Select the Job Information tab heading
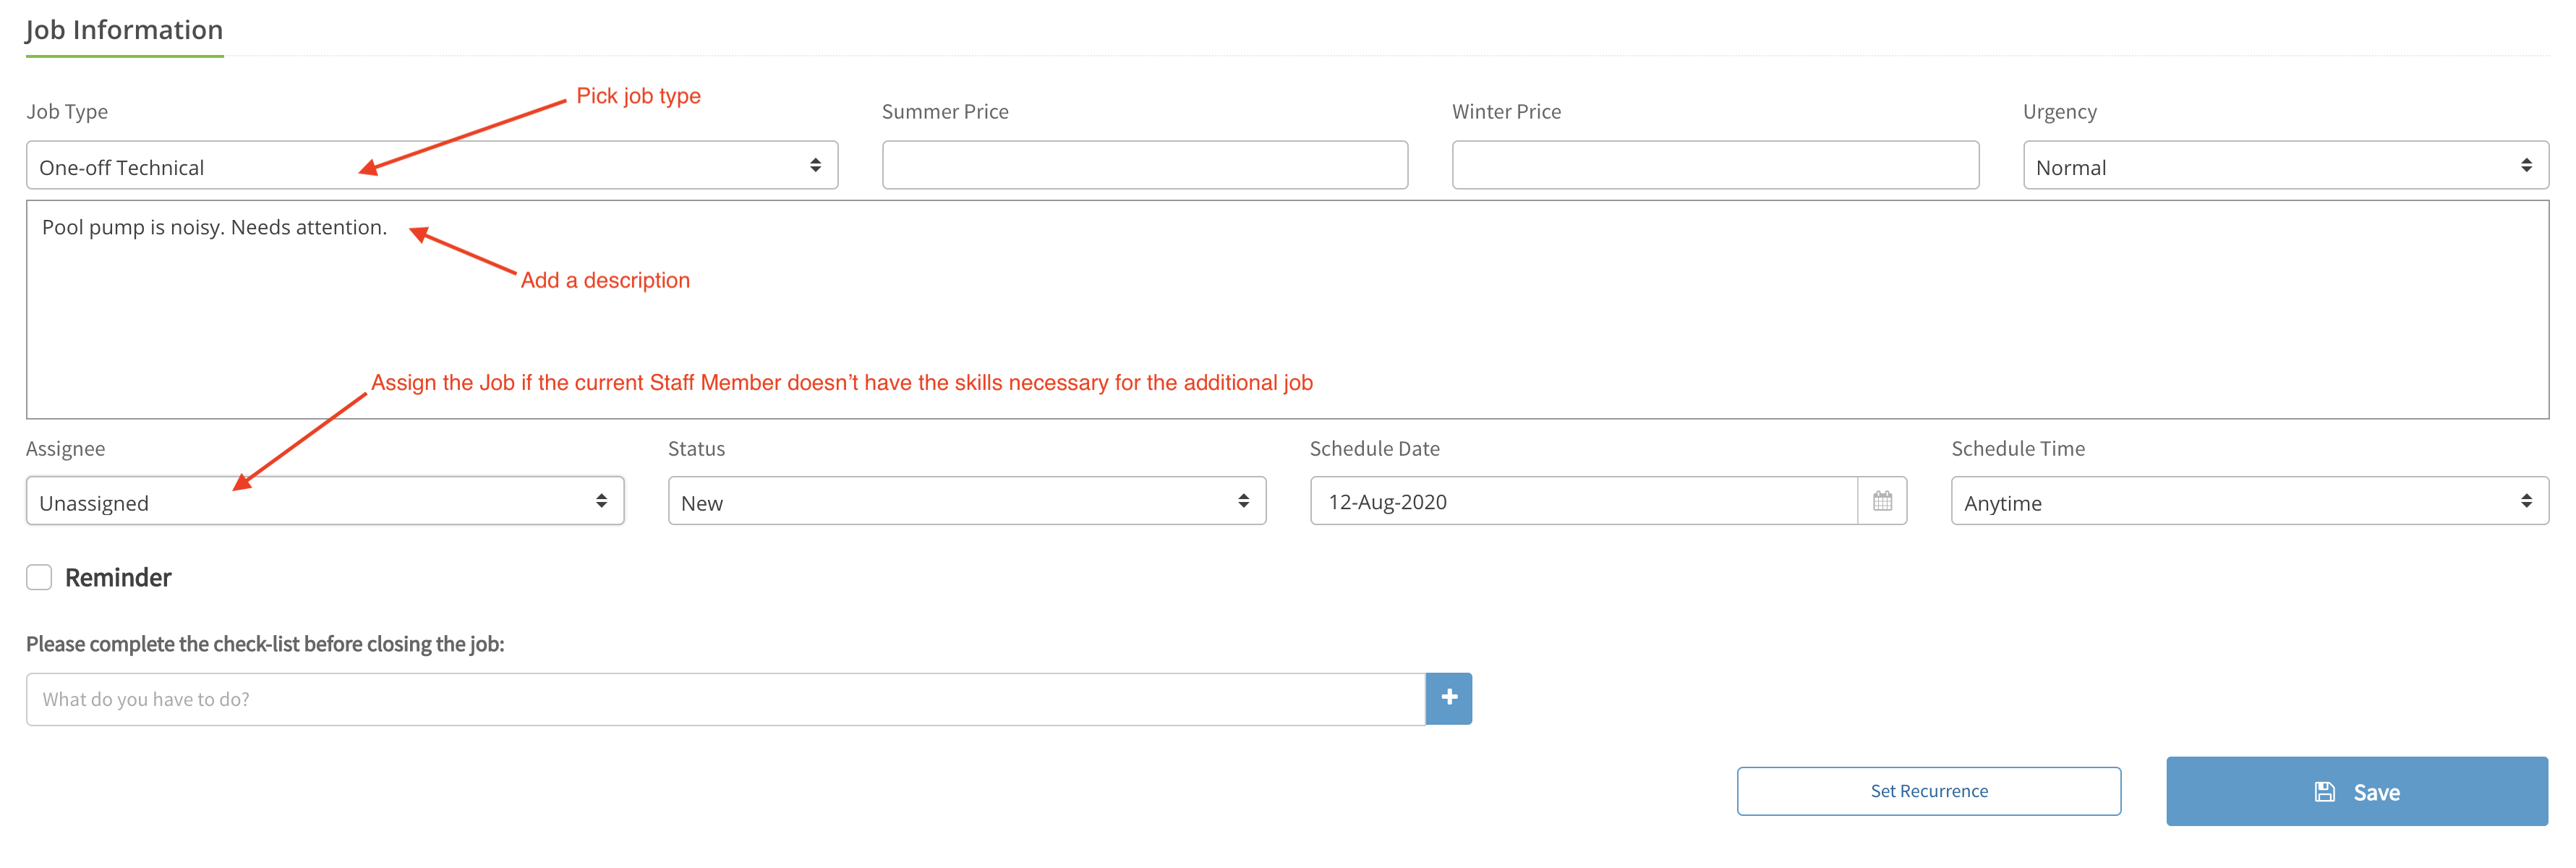 (124, 30)
